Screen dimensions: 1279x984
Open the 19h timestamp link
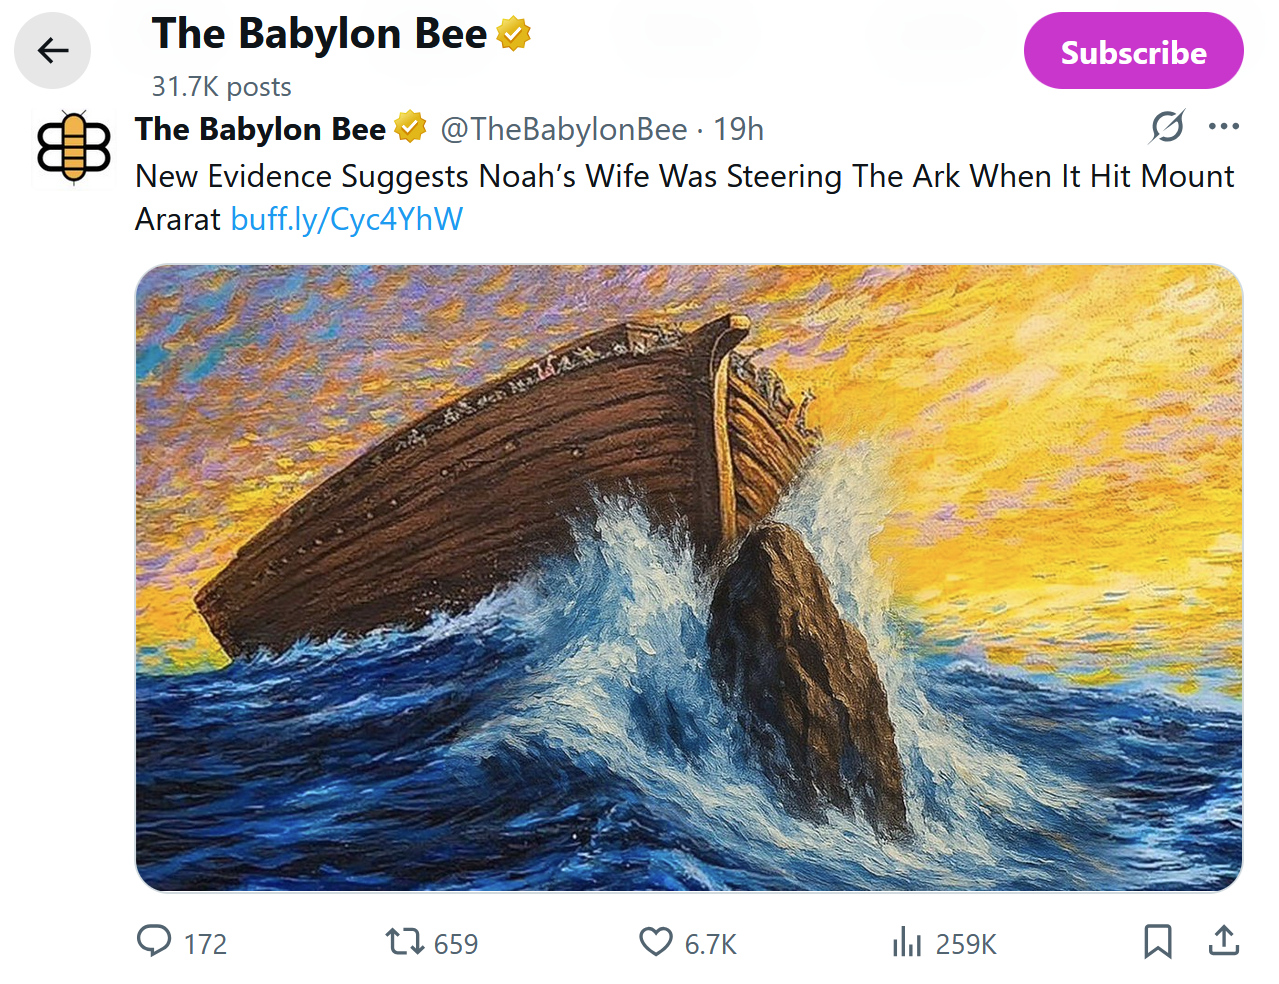738,129
